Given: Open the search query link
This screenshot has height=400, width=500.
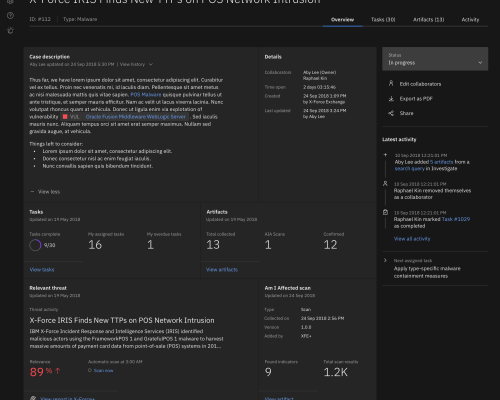Looking at the screenshot, I should coord(410,169).
